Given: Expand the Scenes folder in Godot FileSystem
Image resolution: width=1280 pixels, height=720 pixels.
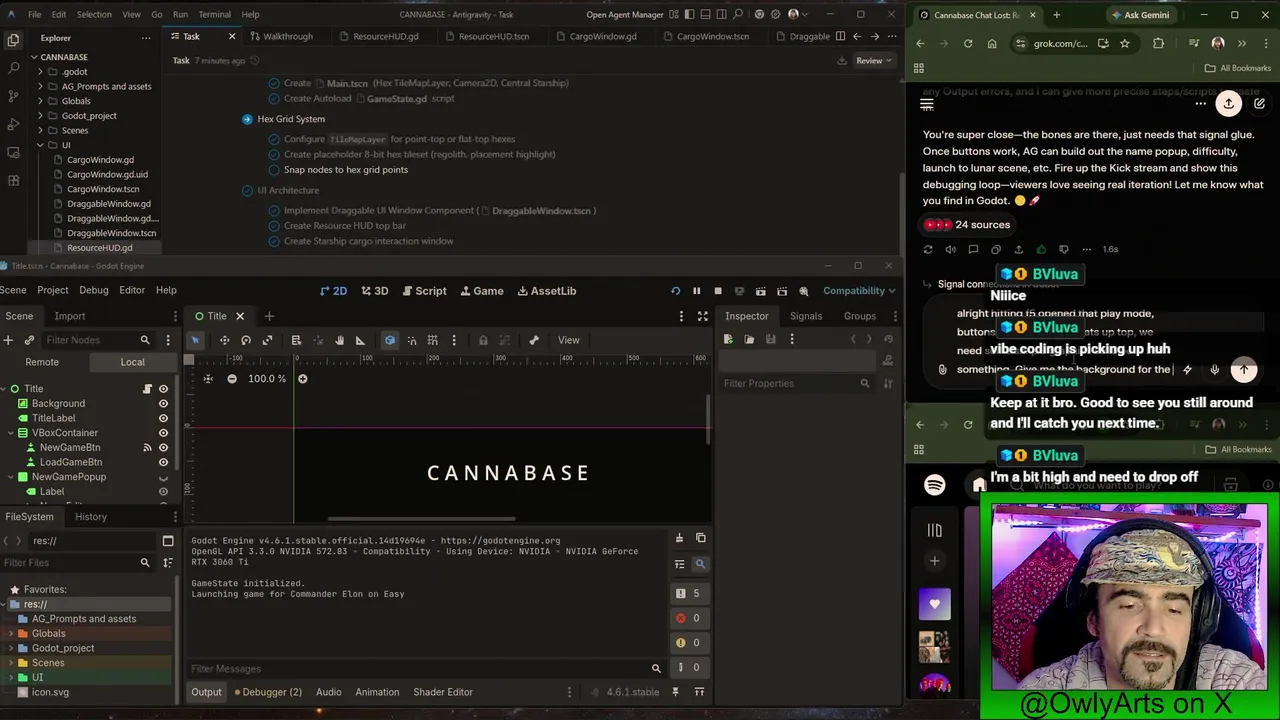Looking at the screenshot, I should point(12,663).
